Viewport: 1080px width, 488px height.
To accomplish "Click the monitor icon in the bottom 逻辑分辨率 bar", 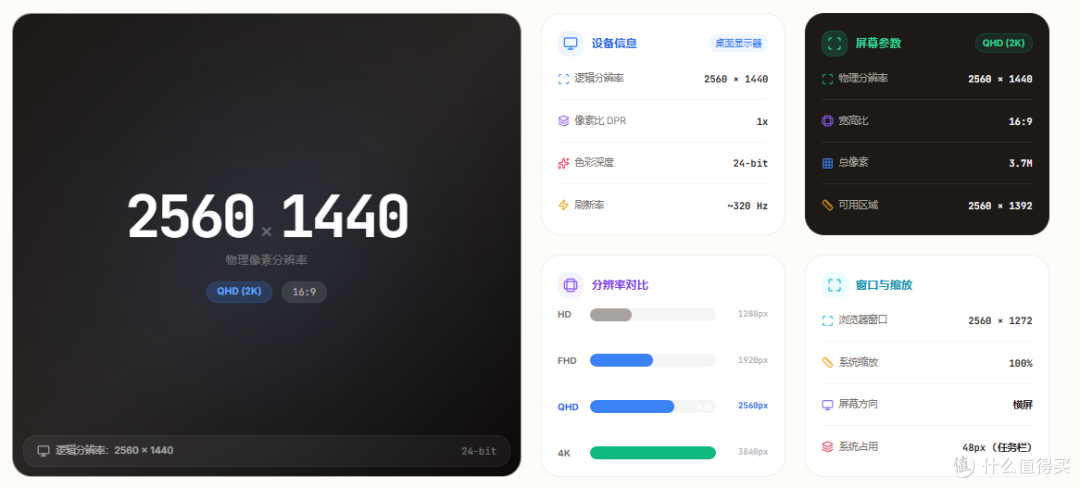I will click(43, 451).
